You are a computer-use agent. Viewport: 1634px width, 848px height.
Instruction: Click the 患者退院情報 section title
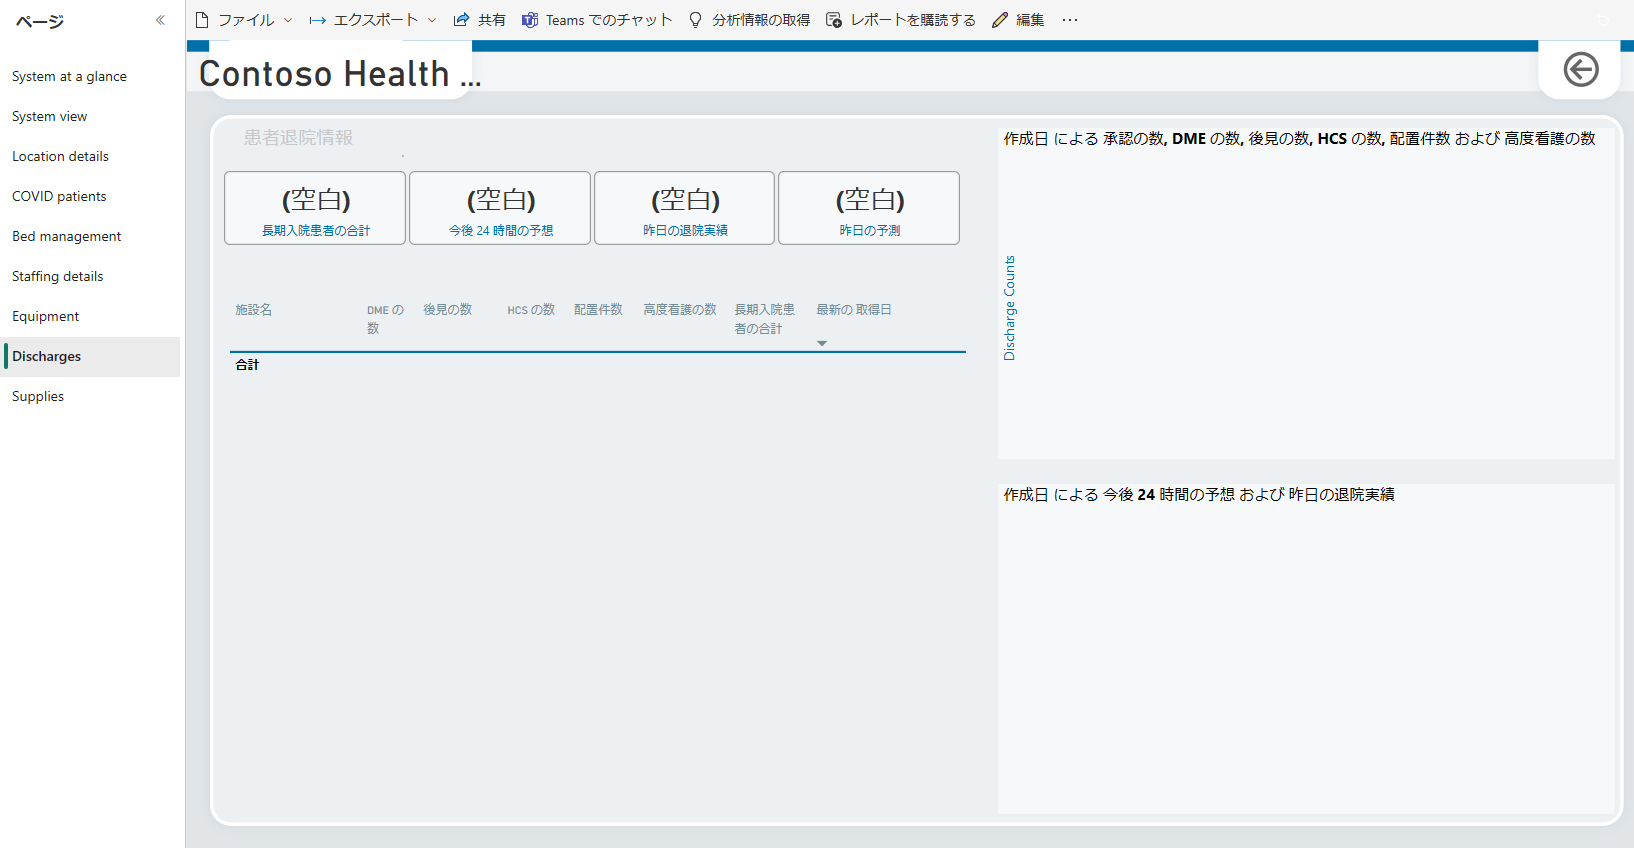click(298, 138)
